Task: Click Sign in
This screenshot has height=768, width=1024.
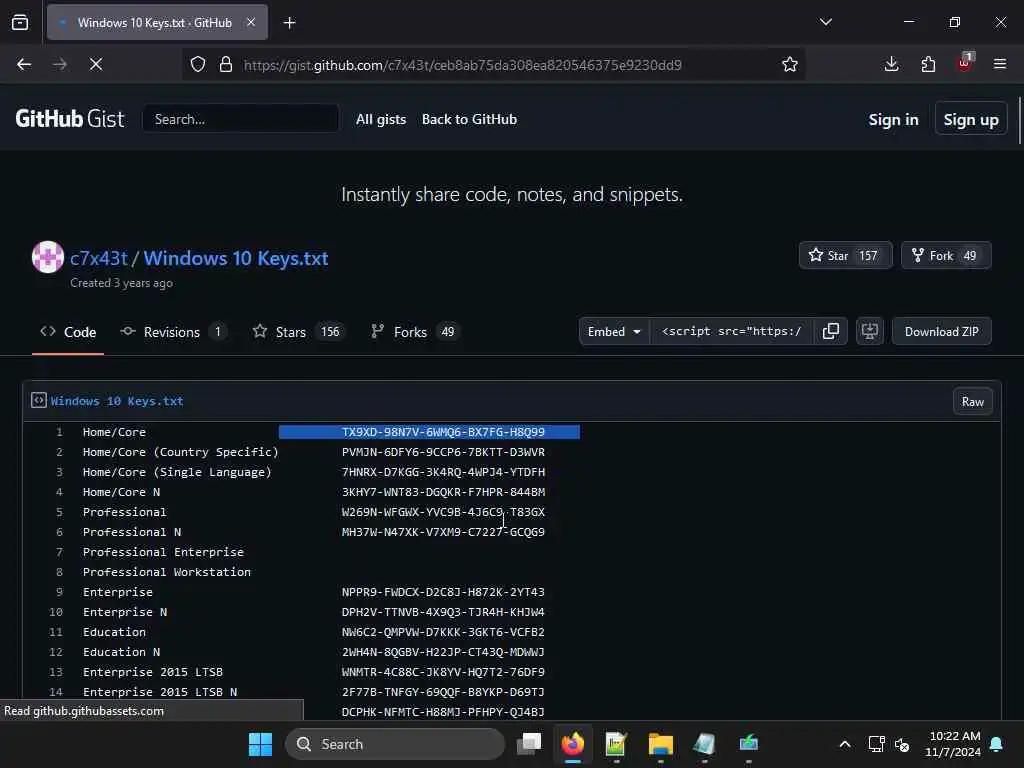Action: [x=893, y=120]
